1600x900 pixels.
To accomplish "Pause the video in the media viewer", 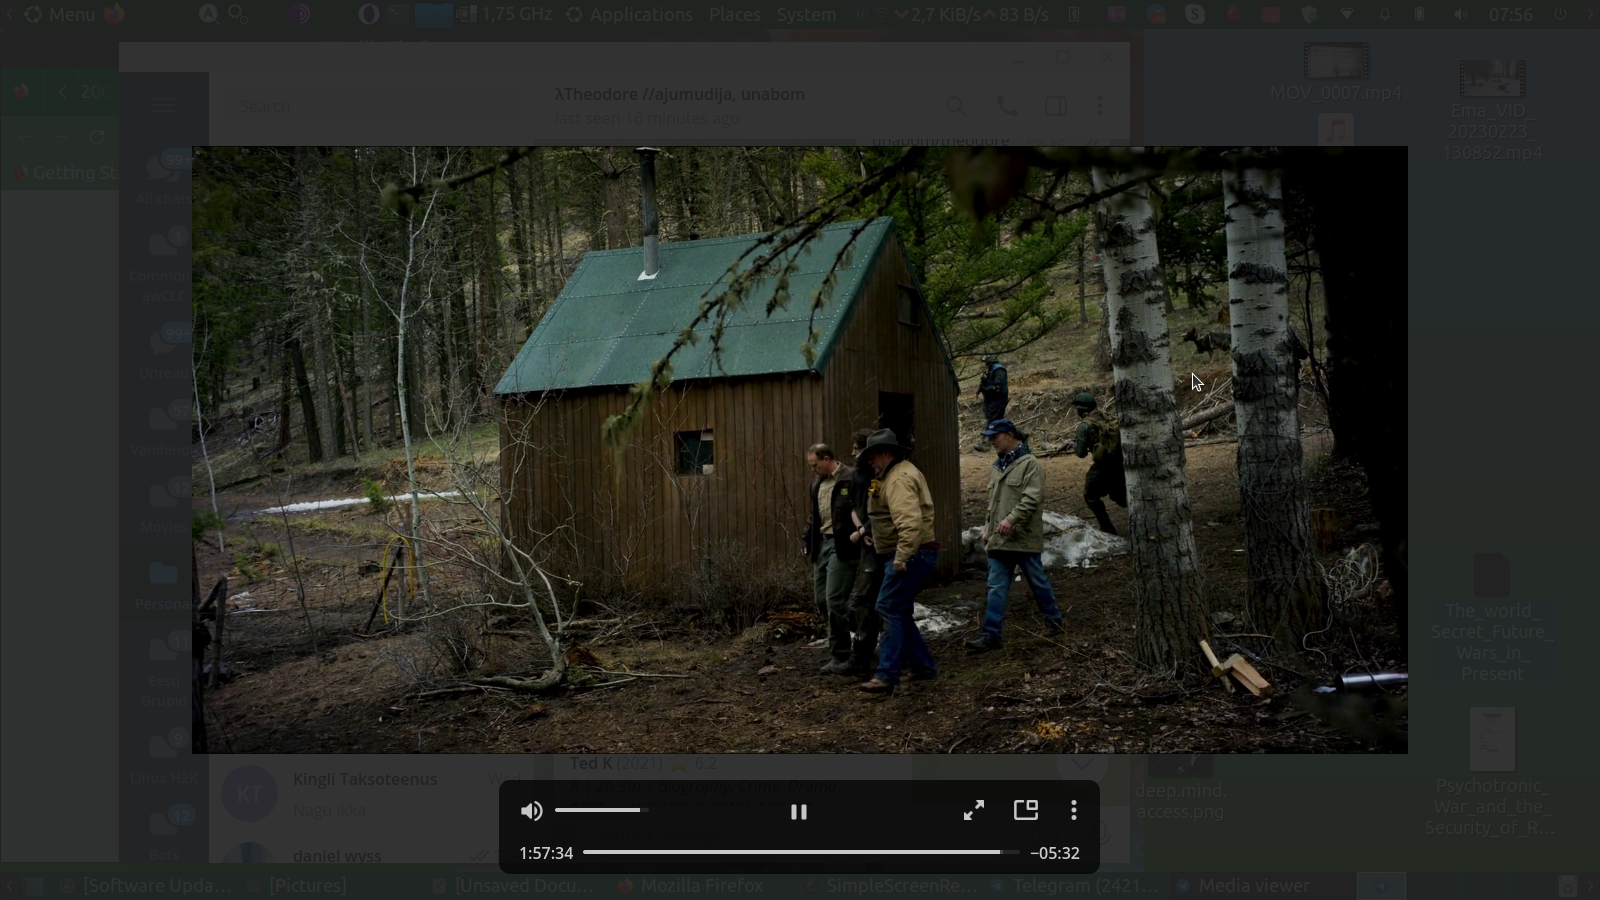I will (799, 812).
